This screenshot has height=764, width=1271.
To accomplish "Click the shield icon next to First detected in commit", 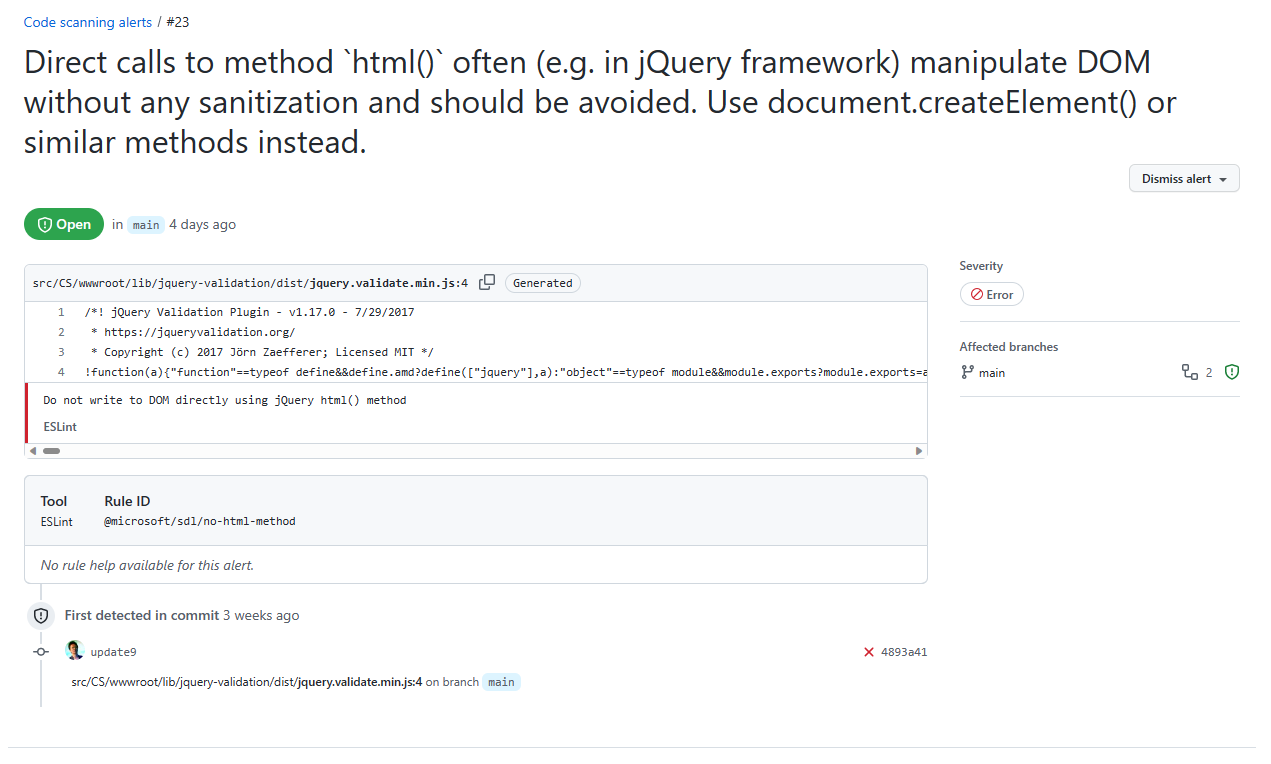I will pyautogui.click(x=41, y=615).
